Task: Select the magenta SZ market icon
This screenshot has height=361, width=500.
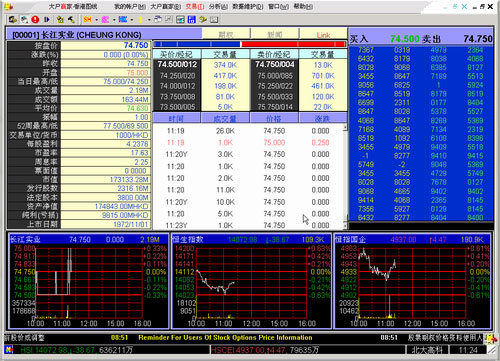Action: coord(105,20)
